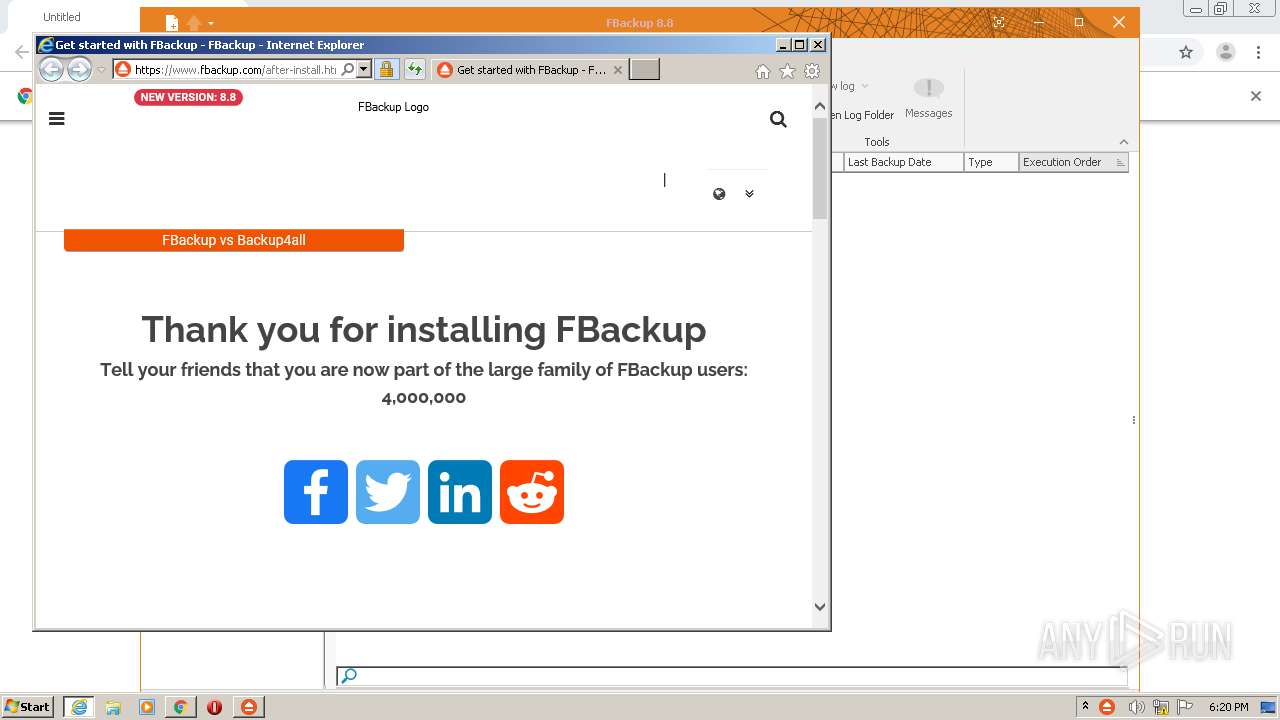
Task: Click the FBackup Logo link
Action: (x=393, y=107)
